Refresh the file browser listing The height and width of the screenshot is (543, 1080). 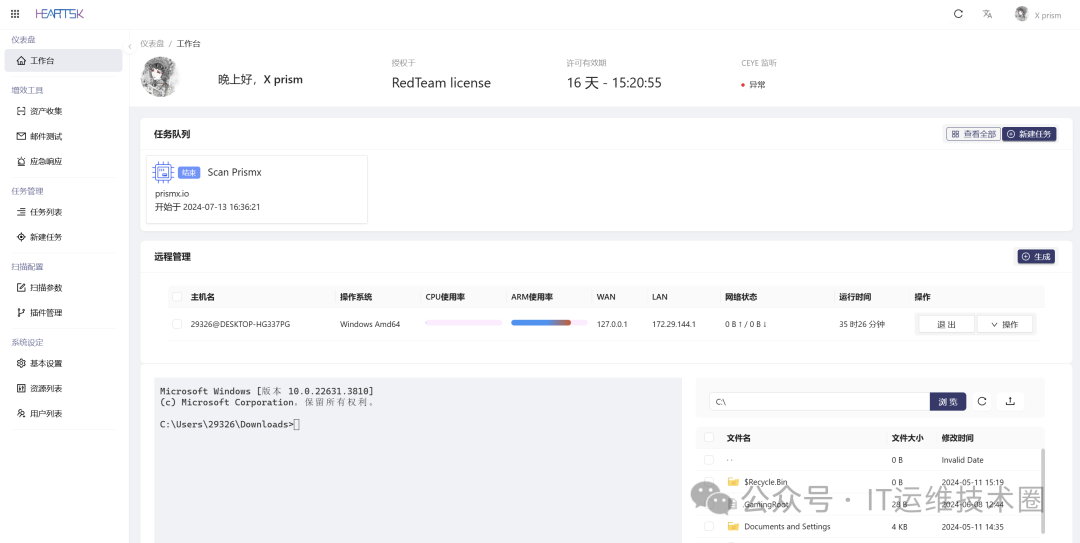click(982, 401)
